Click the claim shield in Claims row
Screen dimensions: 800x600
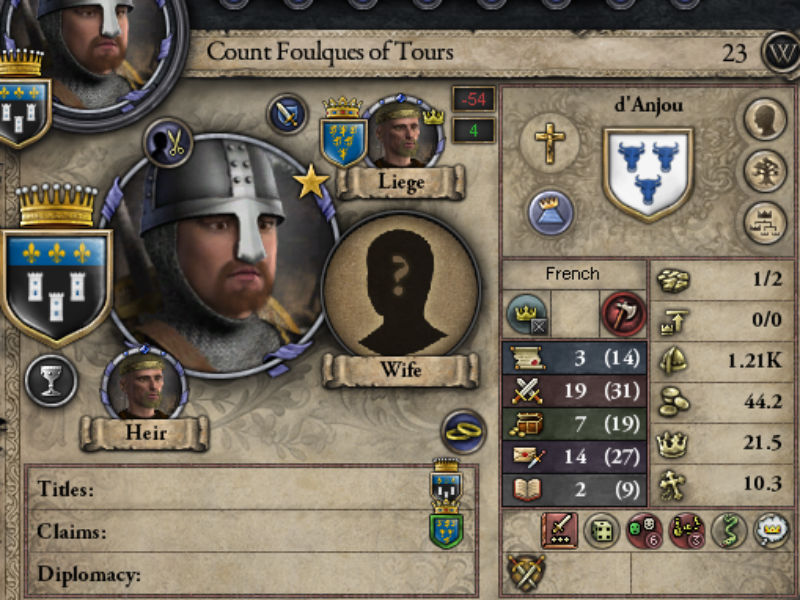(446, 526)
